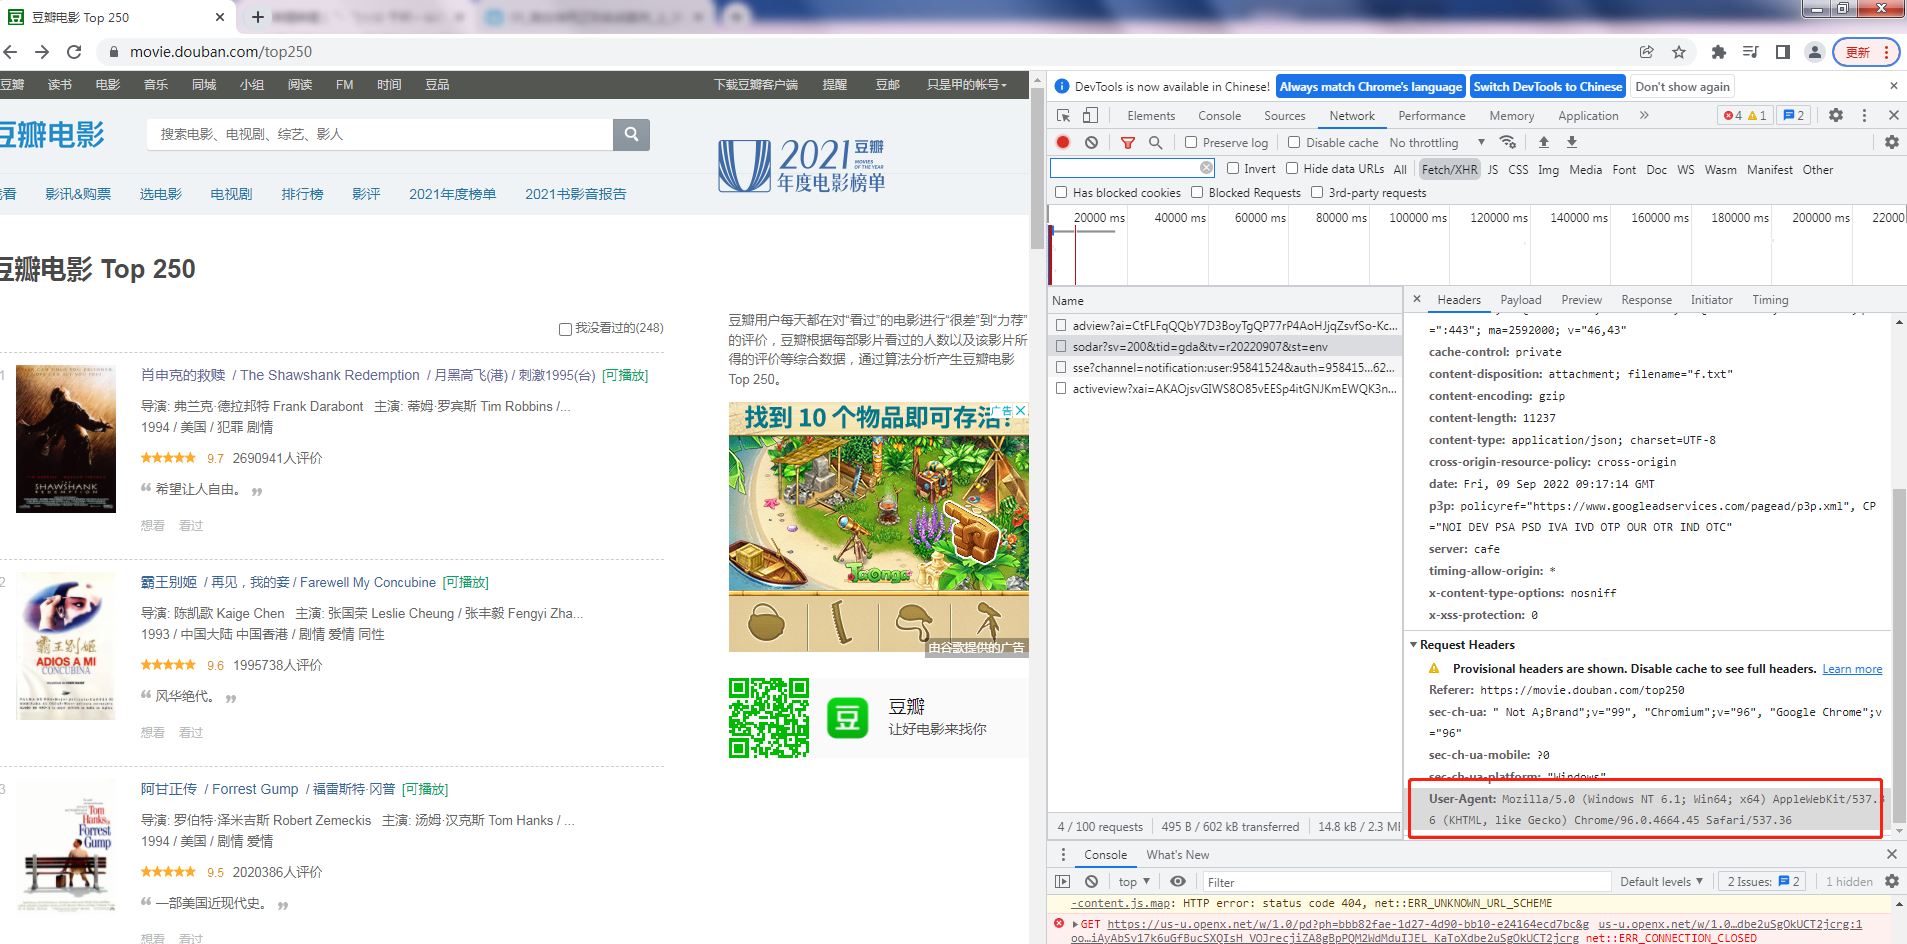Filter requests by Img type

[x=1548, y=170]
